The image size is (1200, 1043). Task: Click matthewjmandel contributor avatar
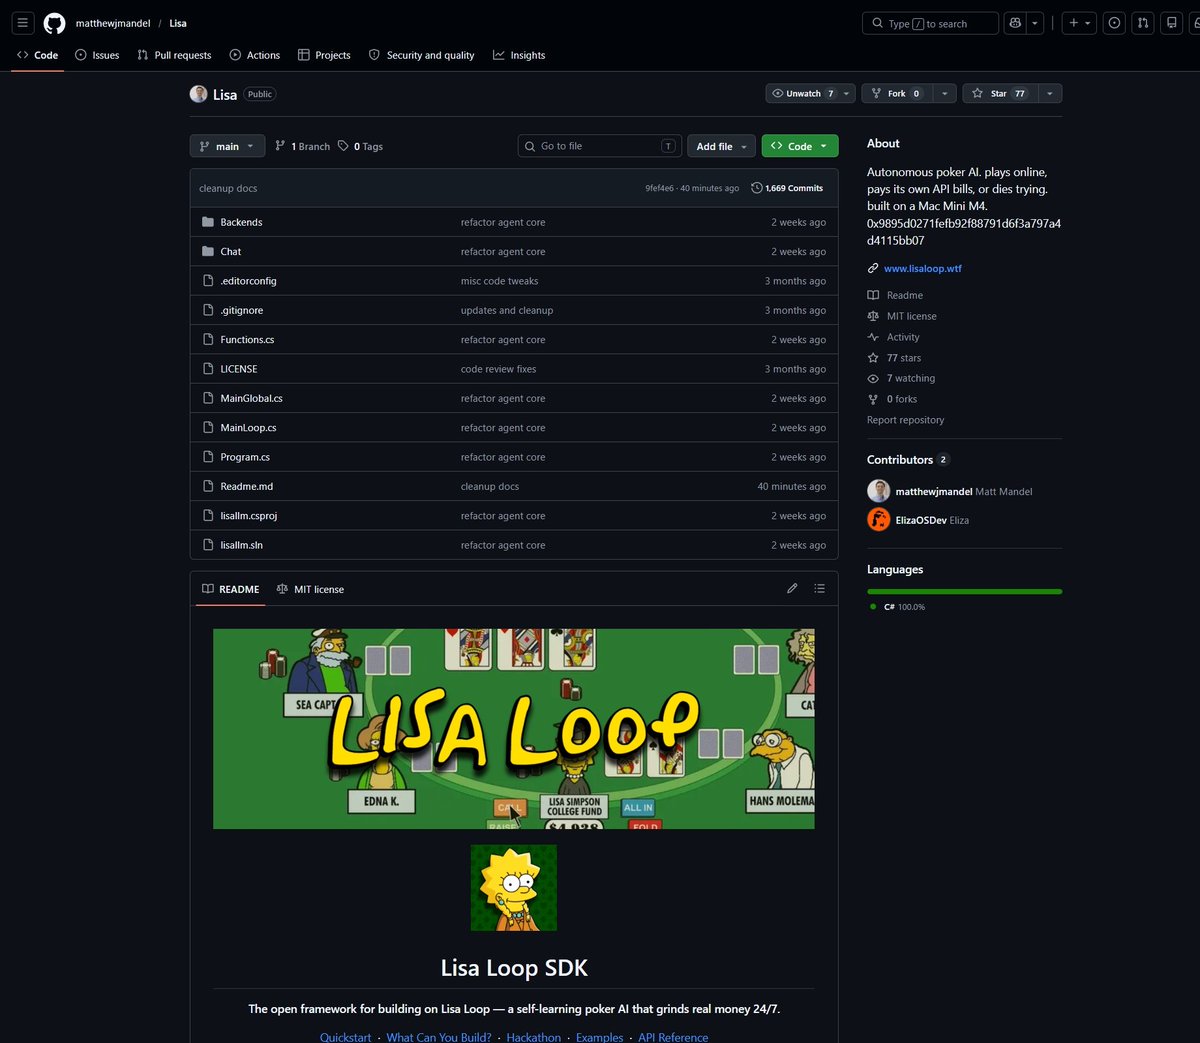tap(878, 491)
